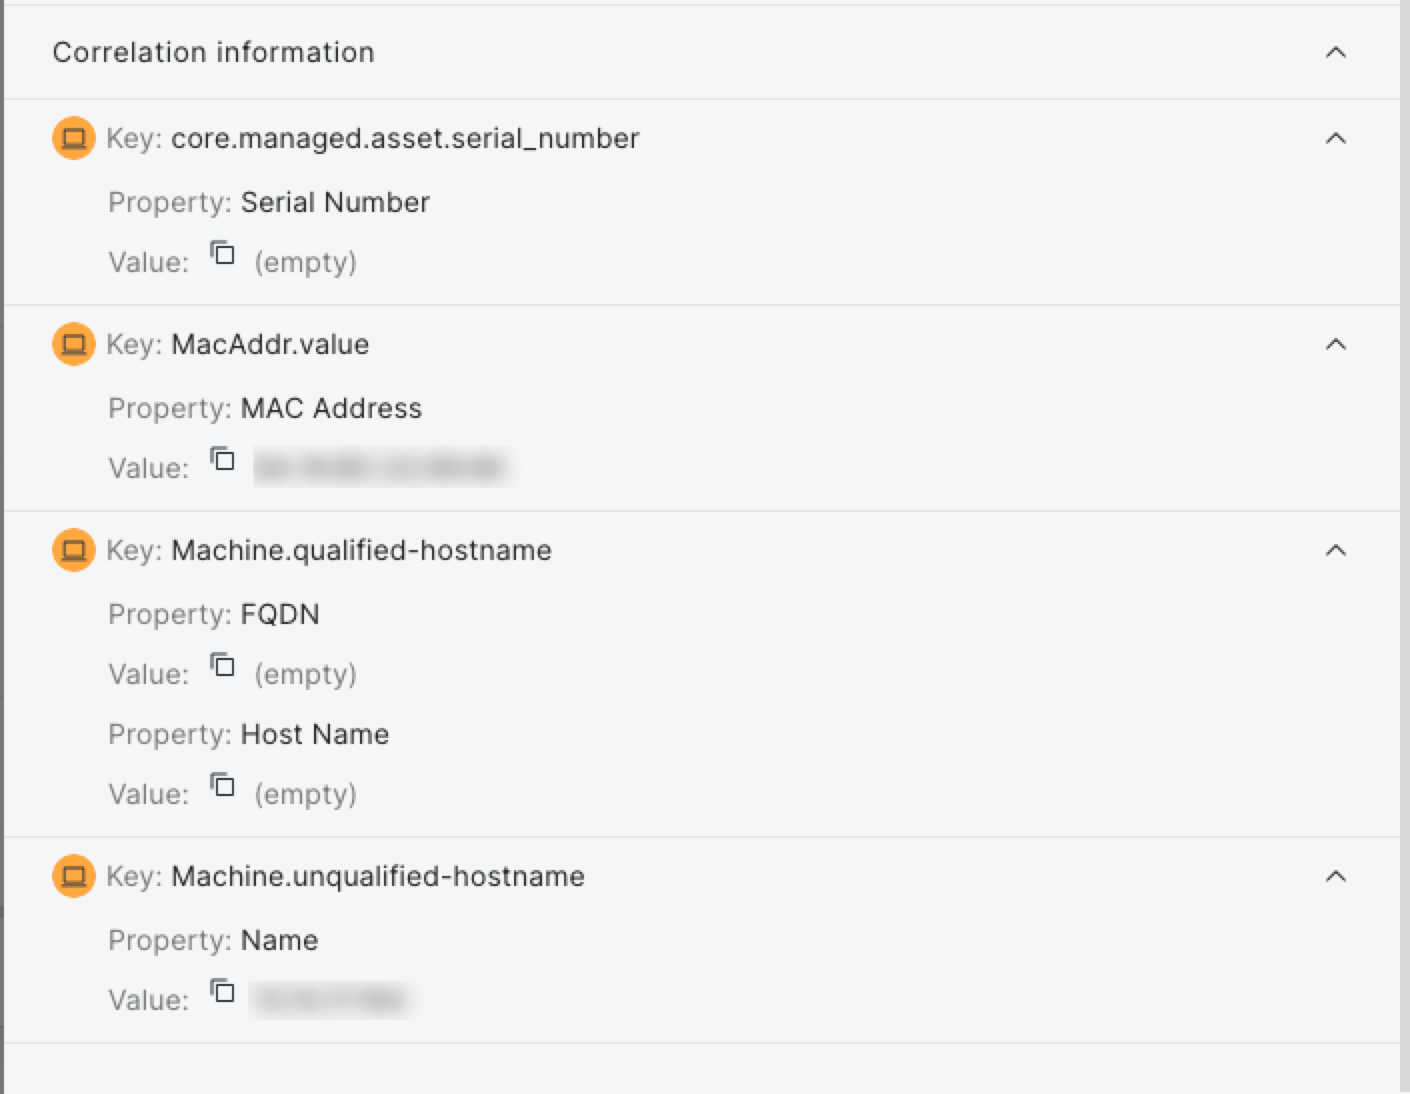Copy the FQDN value

tap(222, 666)
